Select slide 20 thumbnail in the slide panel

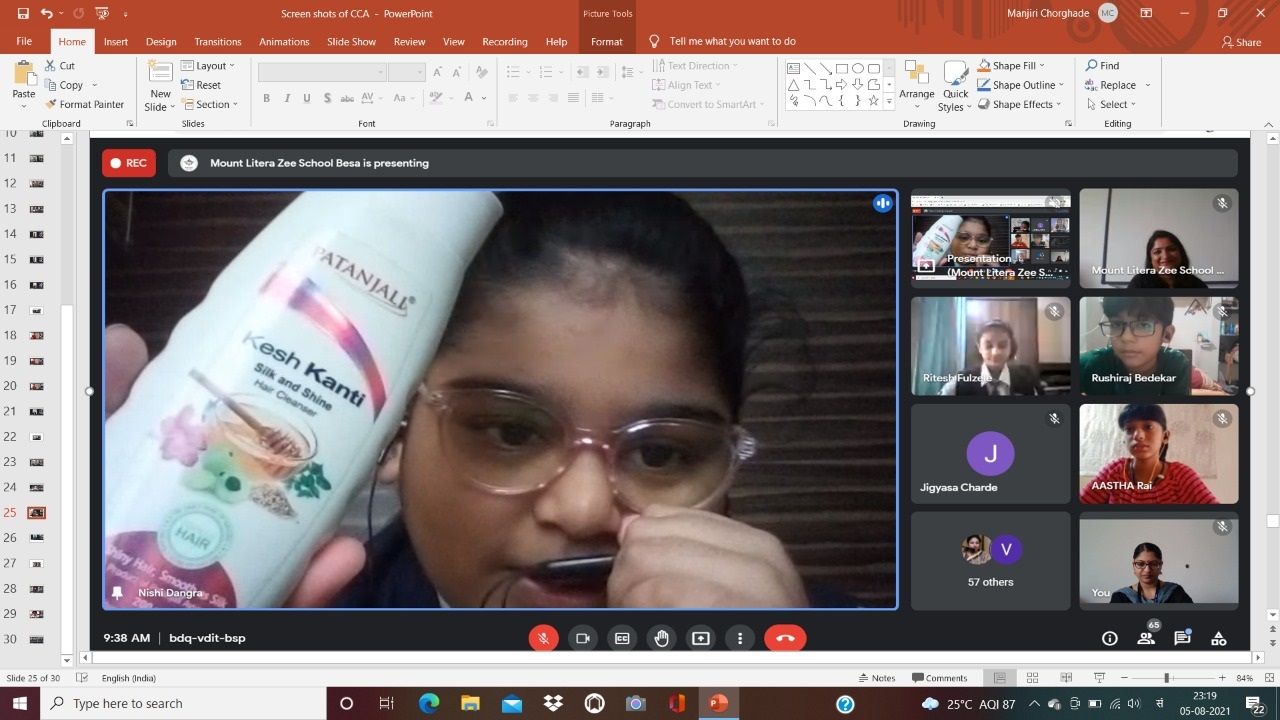tap(36, 386)
